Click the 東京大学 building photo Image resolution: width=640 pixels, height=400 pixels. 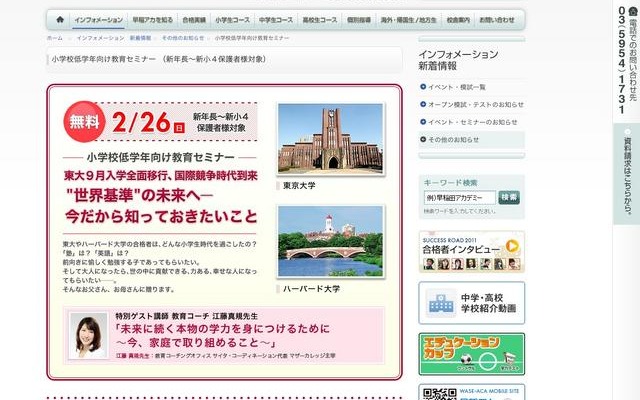(x=331, y=139)
